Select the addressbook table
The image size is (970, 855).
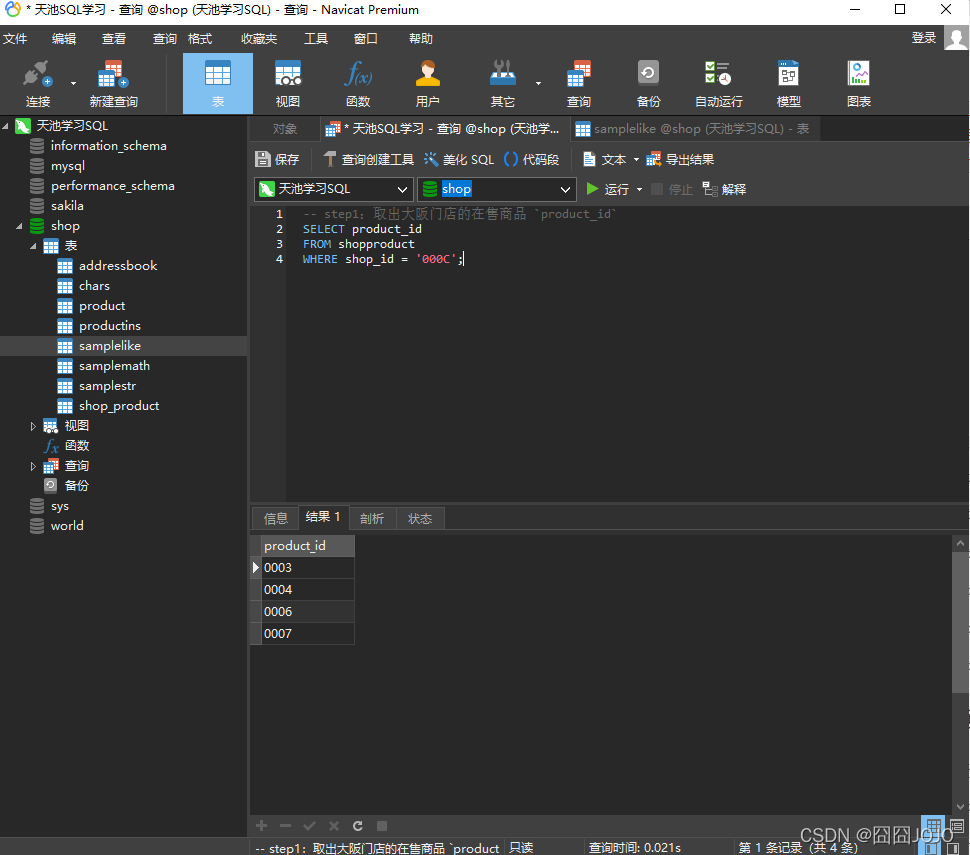tap(118, 266)
